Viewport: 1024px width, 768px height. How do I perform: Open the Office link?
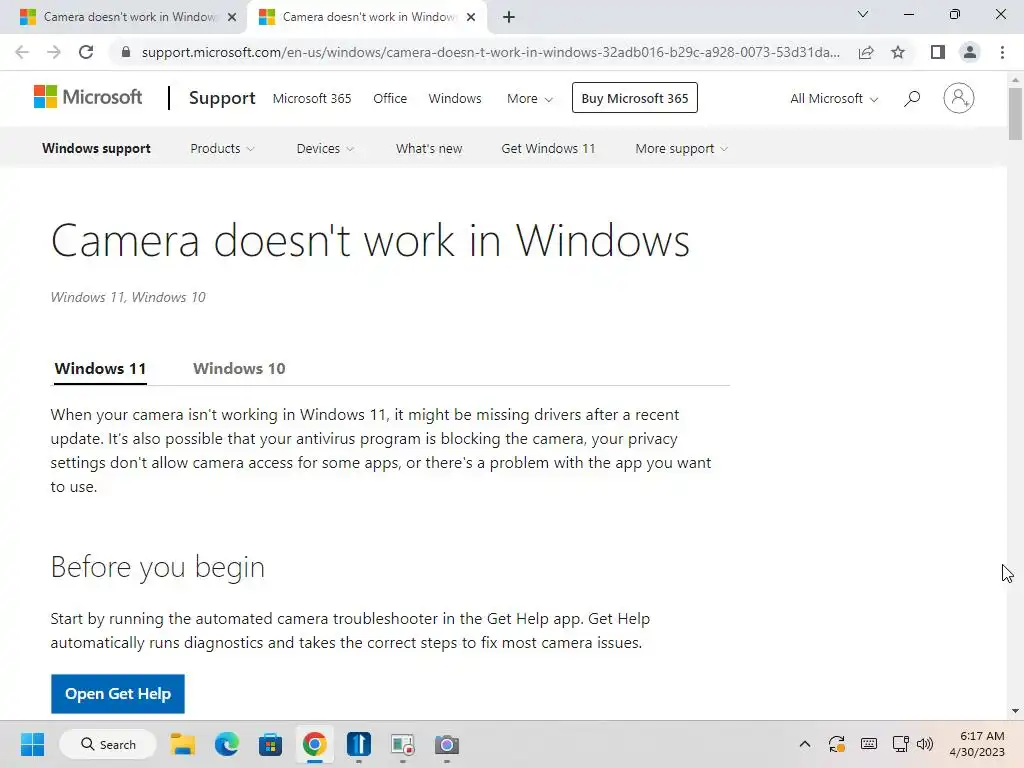point(390,99)
